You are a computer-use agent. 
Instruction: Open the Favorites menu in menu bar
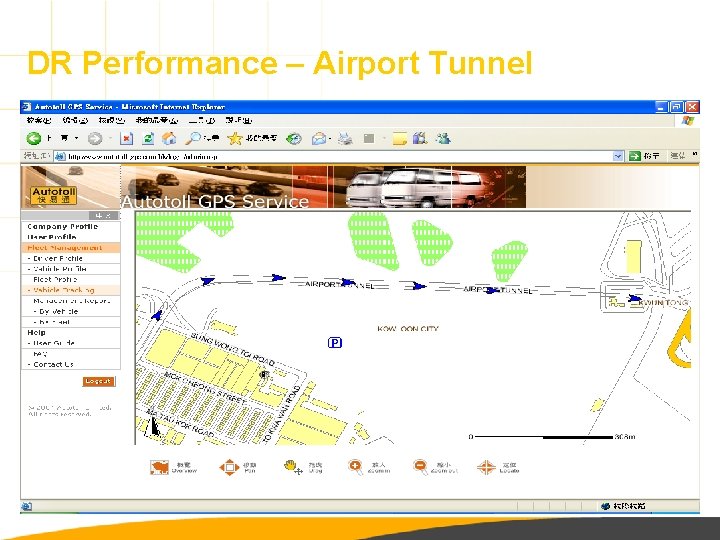click(156, 120)
